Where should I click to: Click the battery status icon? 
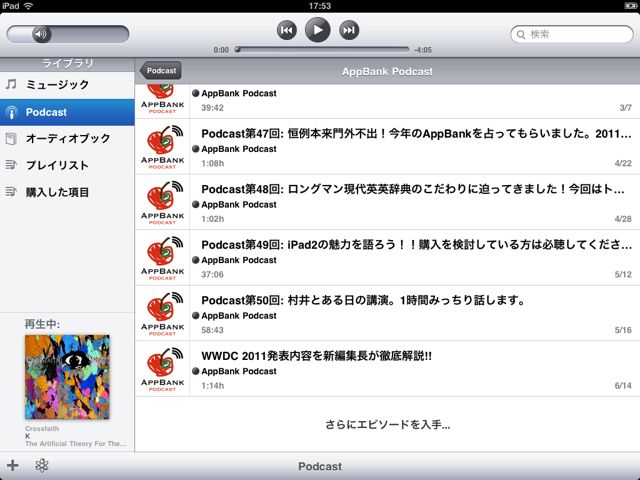(x=629, y=6)
